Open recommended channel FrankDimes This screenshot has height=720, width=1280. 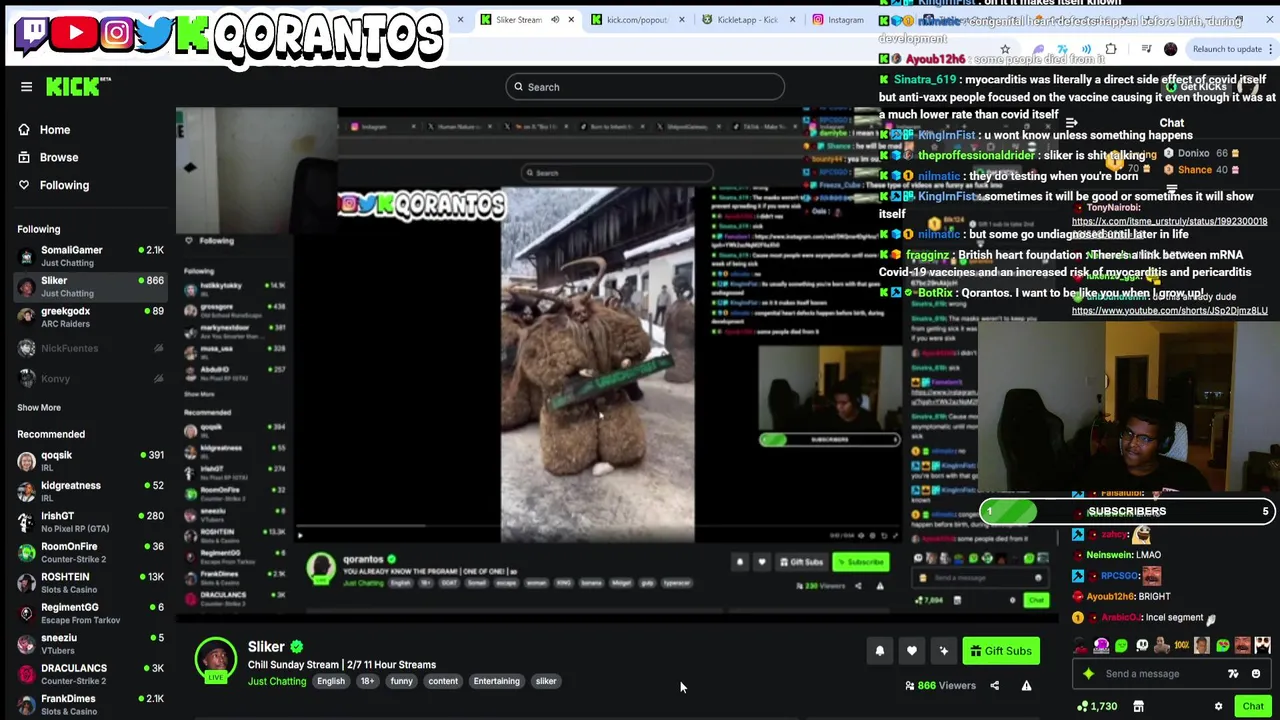tap(90, 705)
